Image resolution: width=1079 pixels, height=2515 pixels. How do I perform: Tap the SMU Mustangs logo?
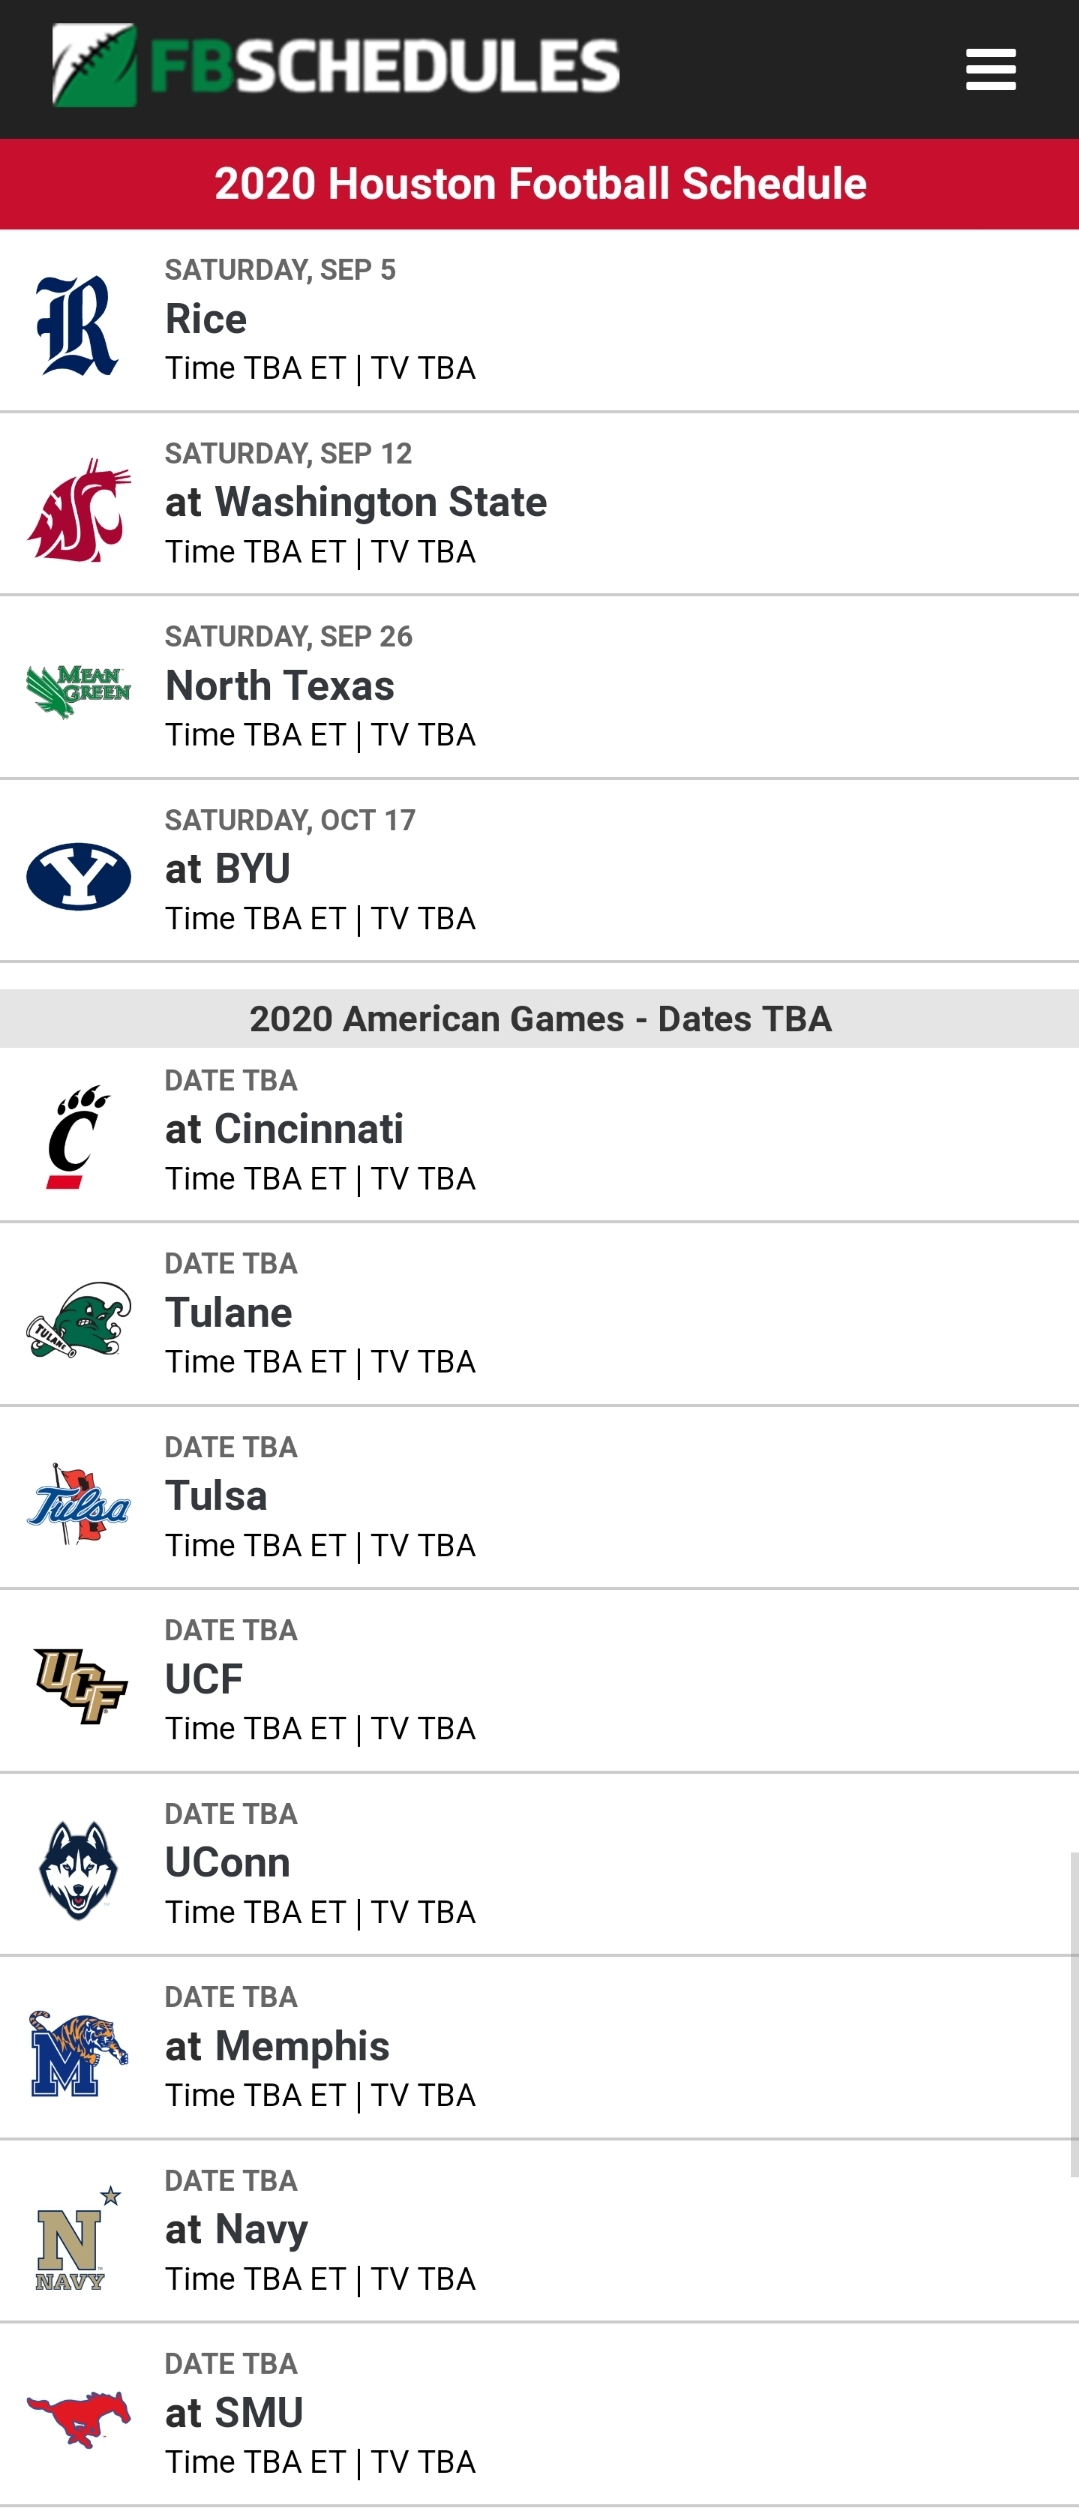click(78, 2419)
